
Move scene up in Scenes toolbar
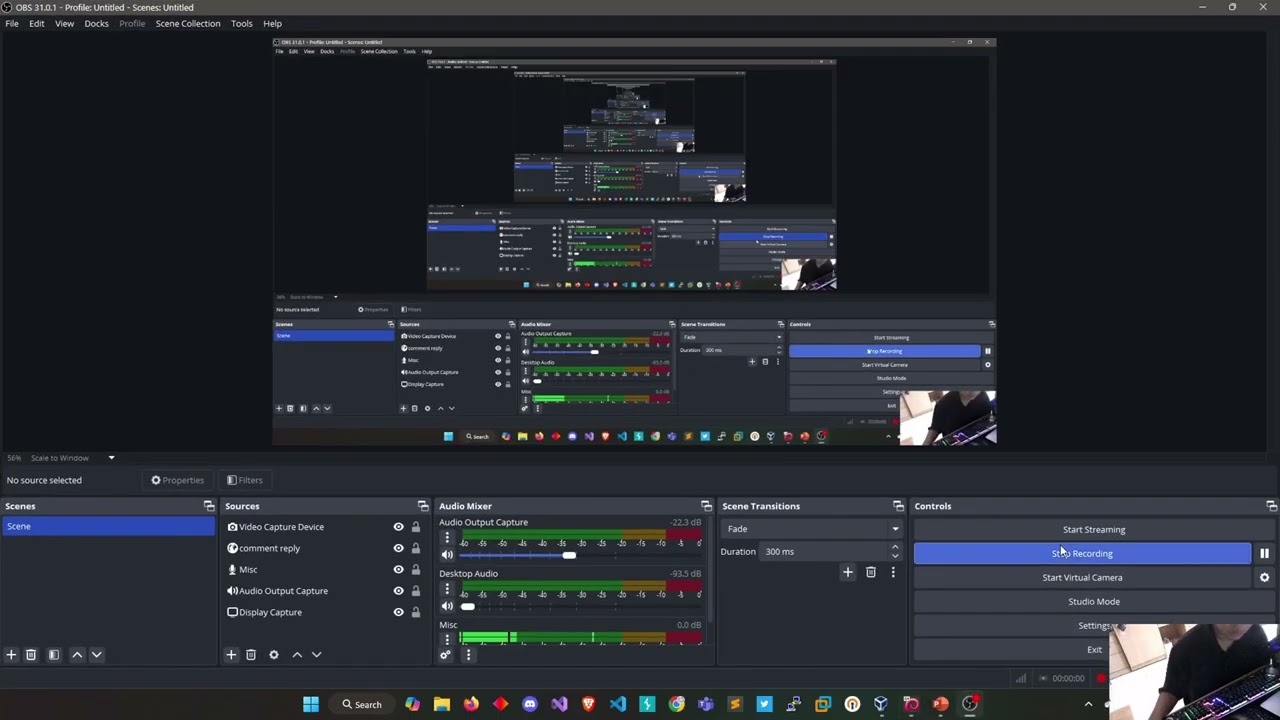tap(77, 655)
